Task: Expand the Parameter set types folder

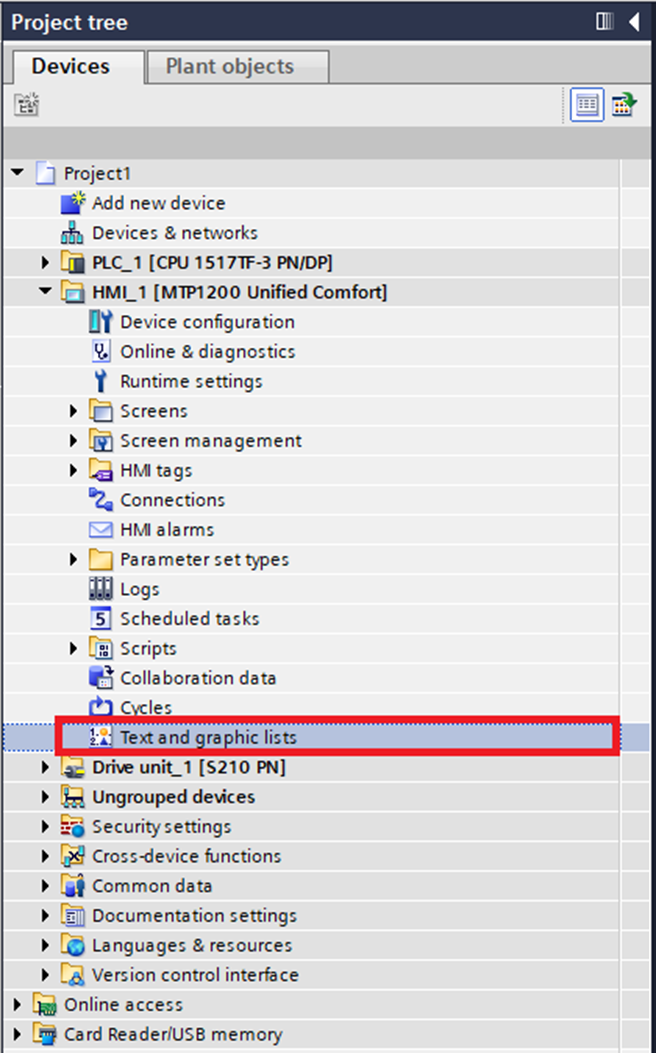Action: [73, 559]
